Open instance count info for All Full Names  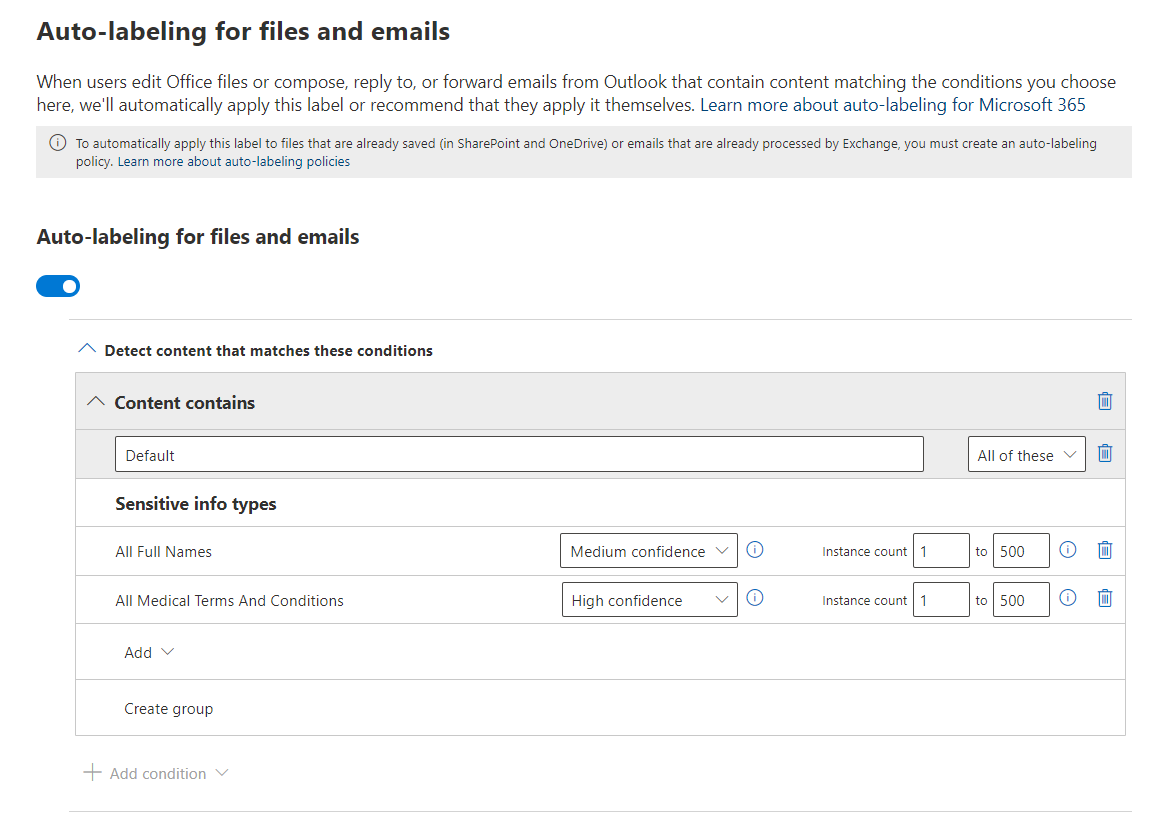point(1067,550)
